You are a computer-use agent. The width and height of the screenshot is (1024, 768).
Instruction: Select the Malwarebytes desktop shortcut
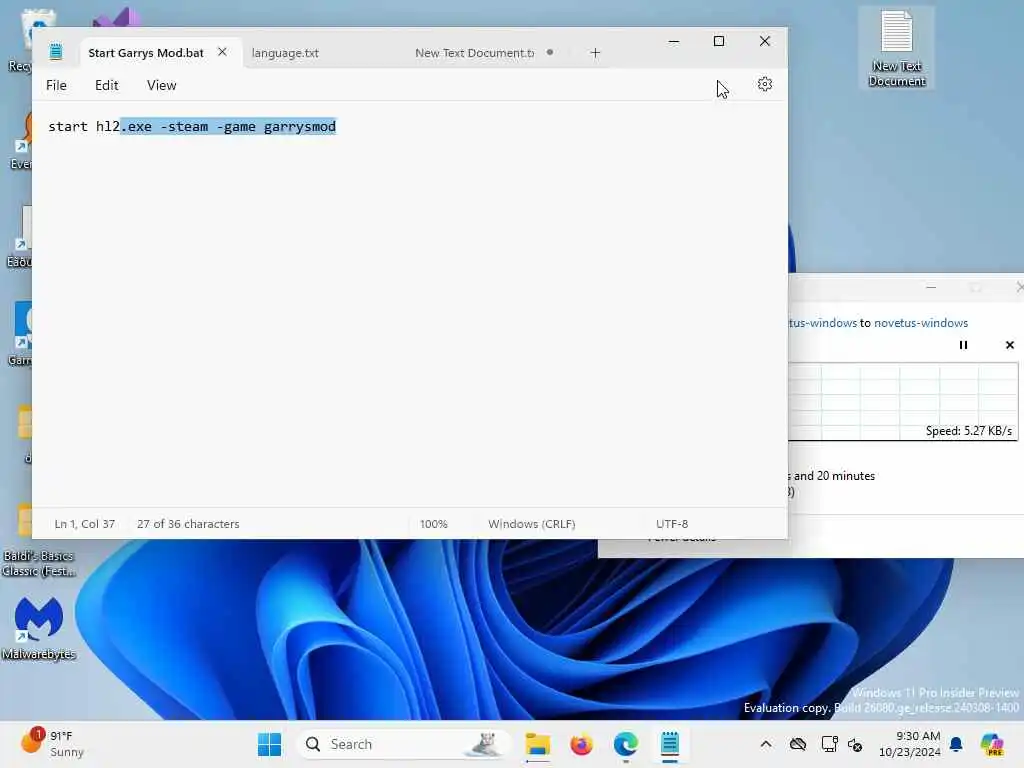39,628
